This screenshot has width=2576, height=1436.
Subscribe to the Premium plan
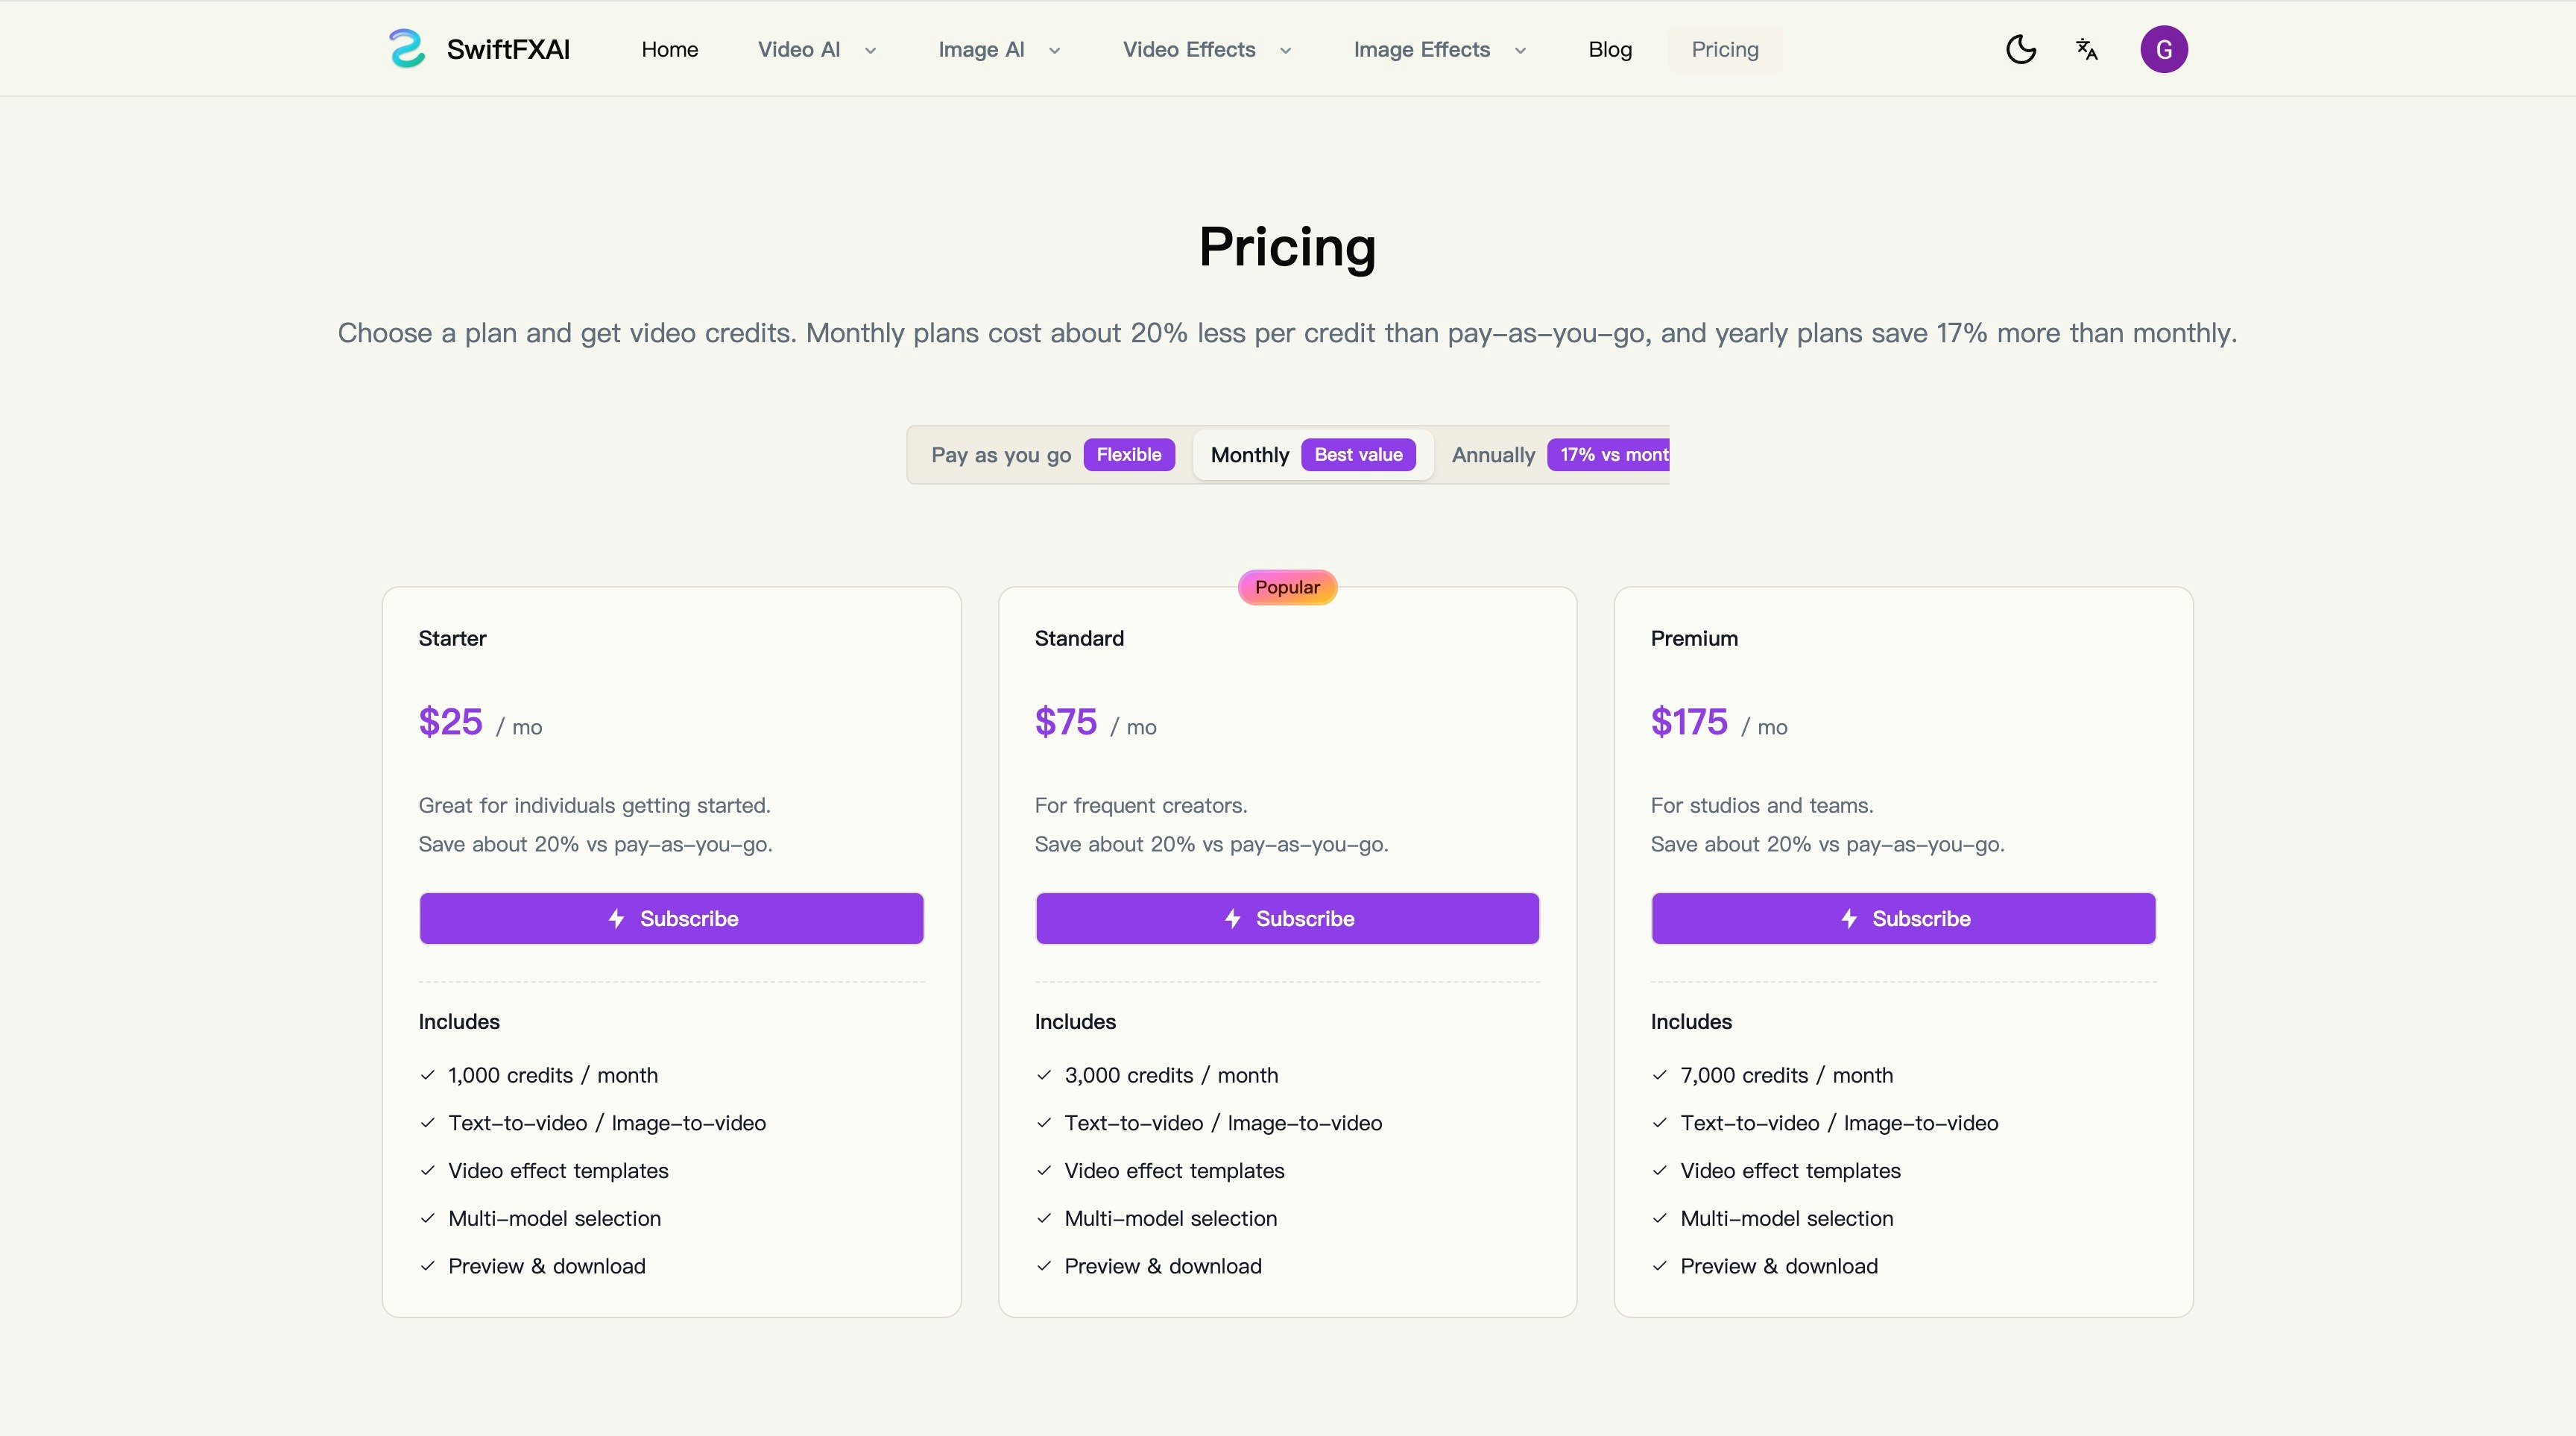click(1902, 918)
